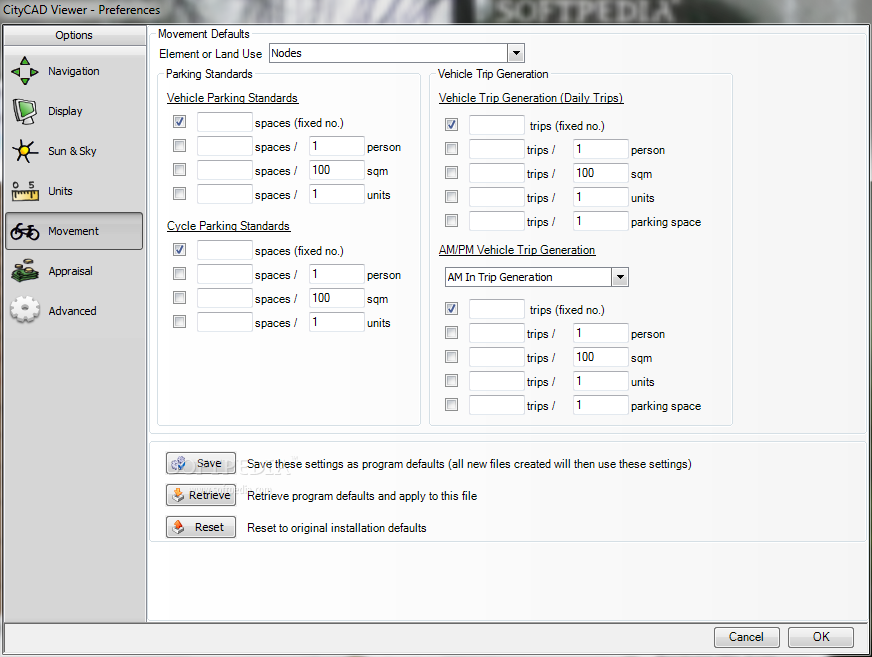The image size is (872, 657).
Task: Click vehicle parking fixed spaces input field
Action: click(225, 122)
